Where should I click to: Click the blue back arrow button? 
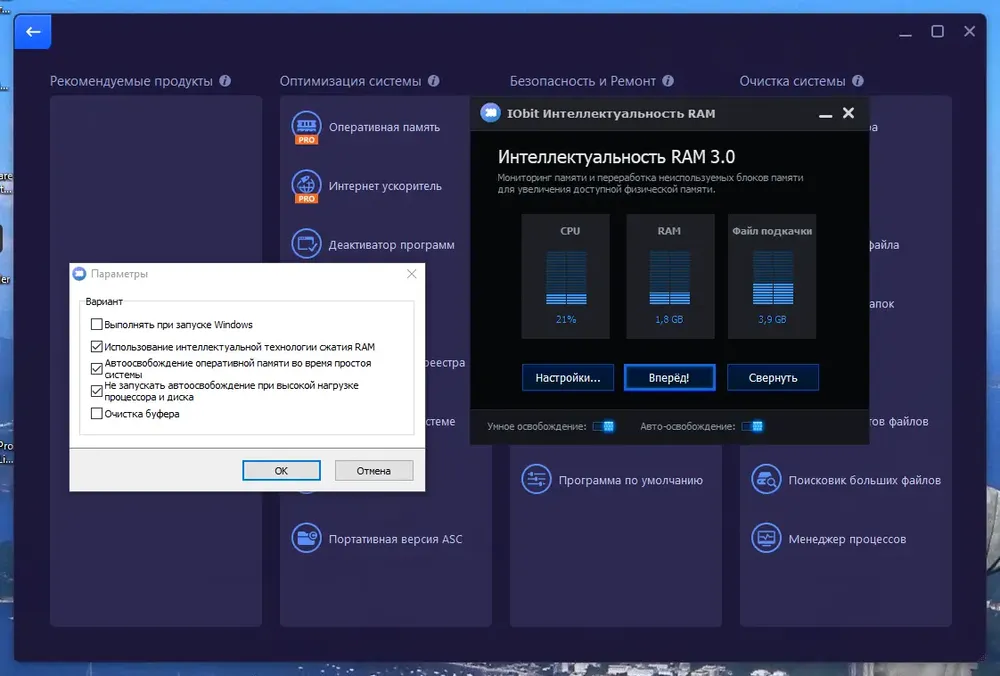[33, 31]
